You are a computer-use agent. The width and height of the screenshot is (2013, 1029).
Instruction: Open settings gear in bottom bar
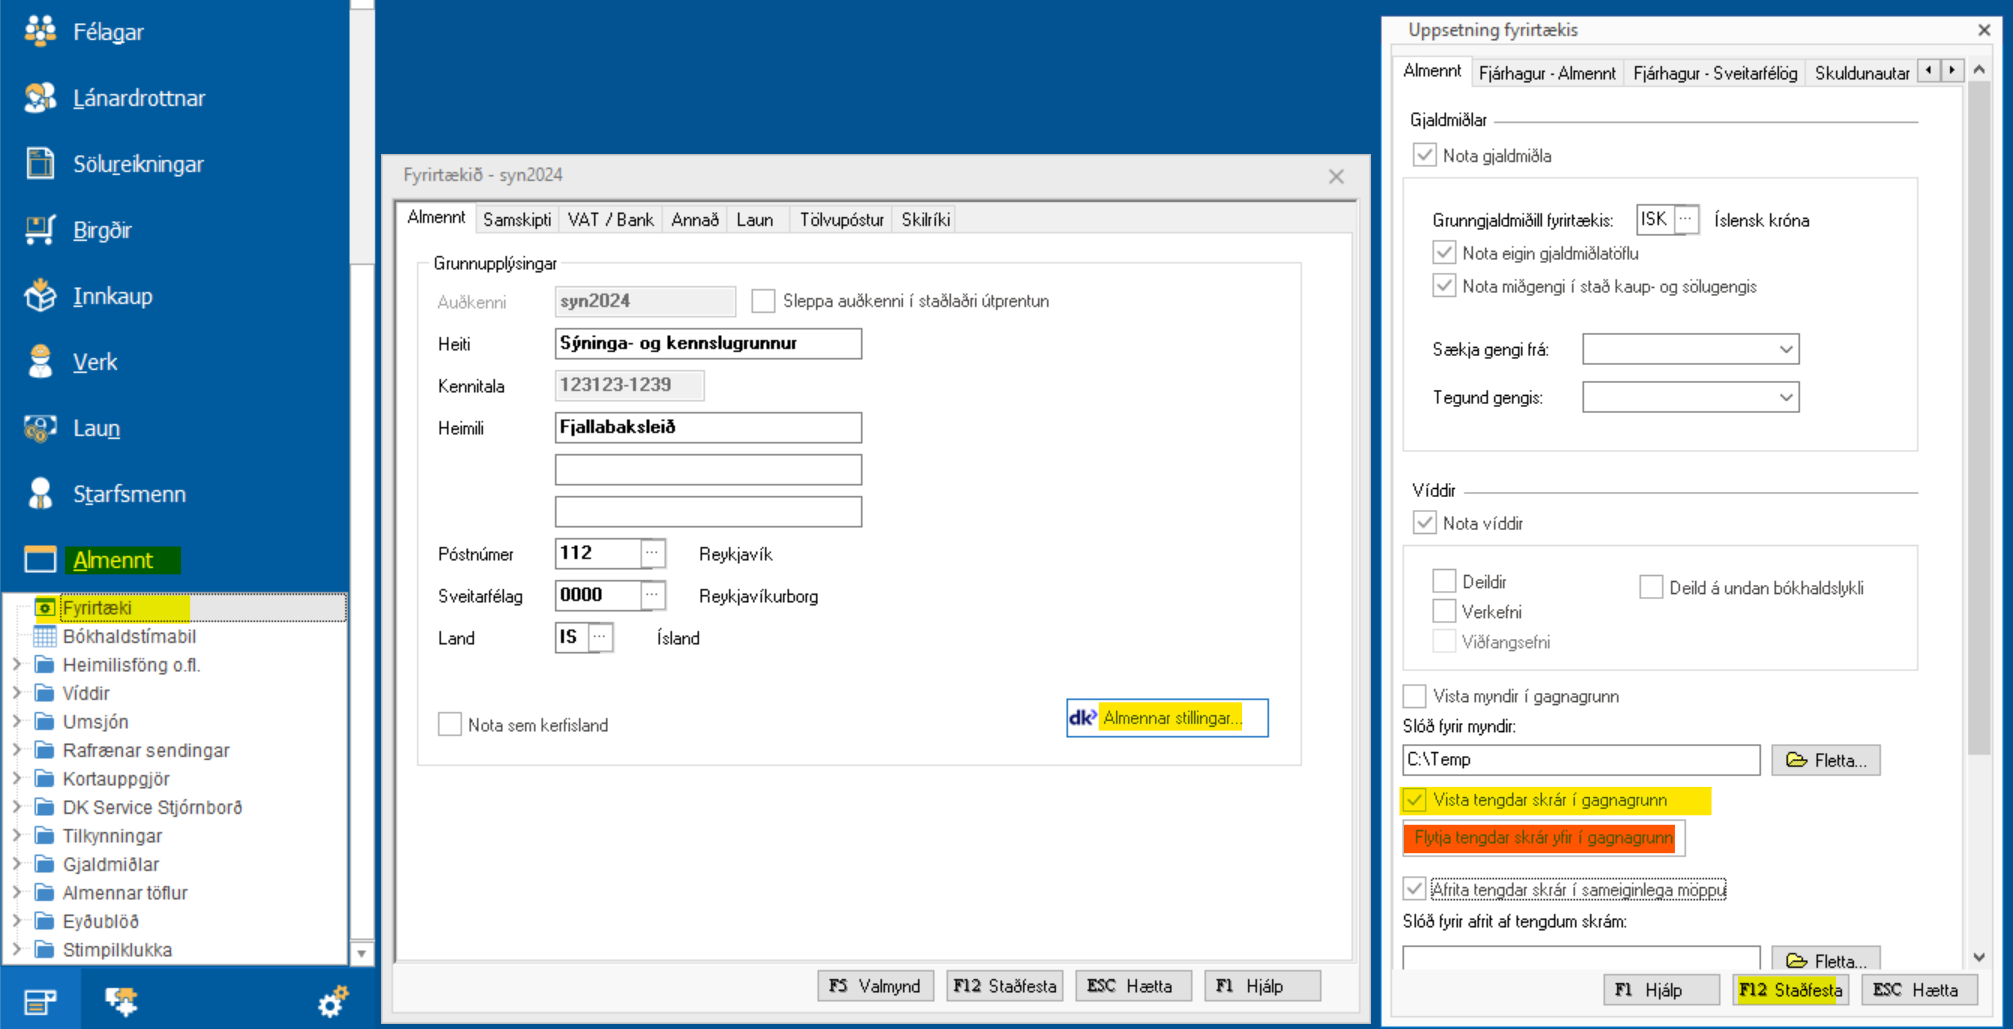(x=332, y=1001)
